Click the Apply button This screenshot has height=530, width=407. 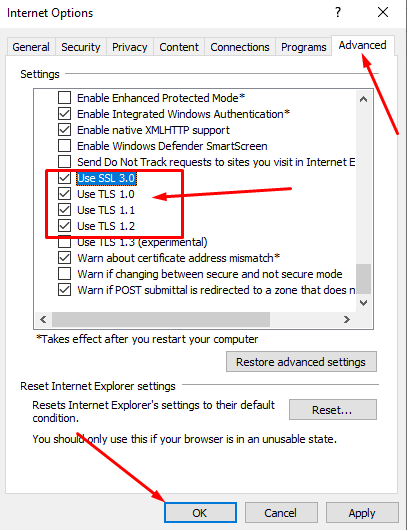(362, 513)
